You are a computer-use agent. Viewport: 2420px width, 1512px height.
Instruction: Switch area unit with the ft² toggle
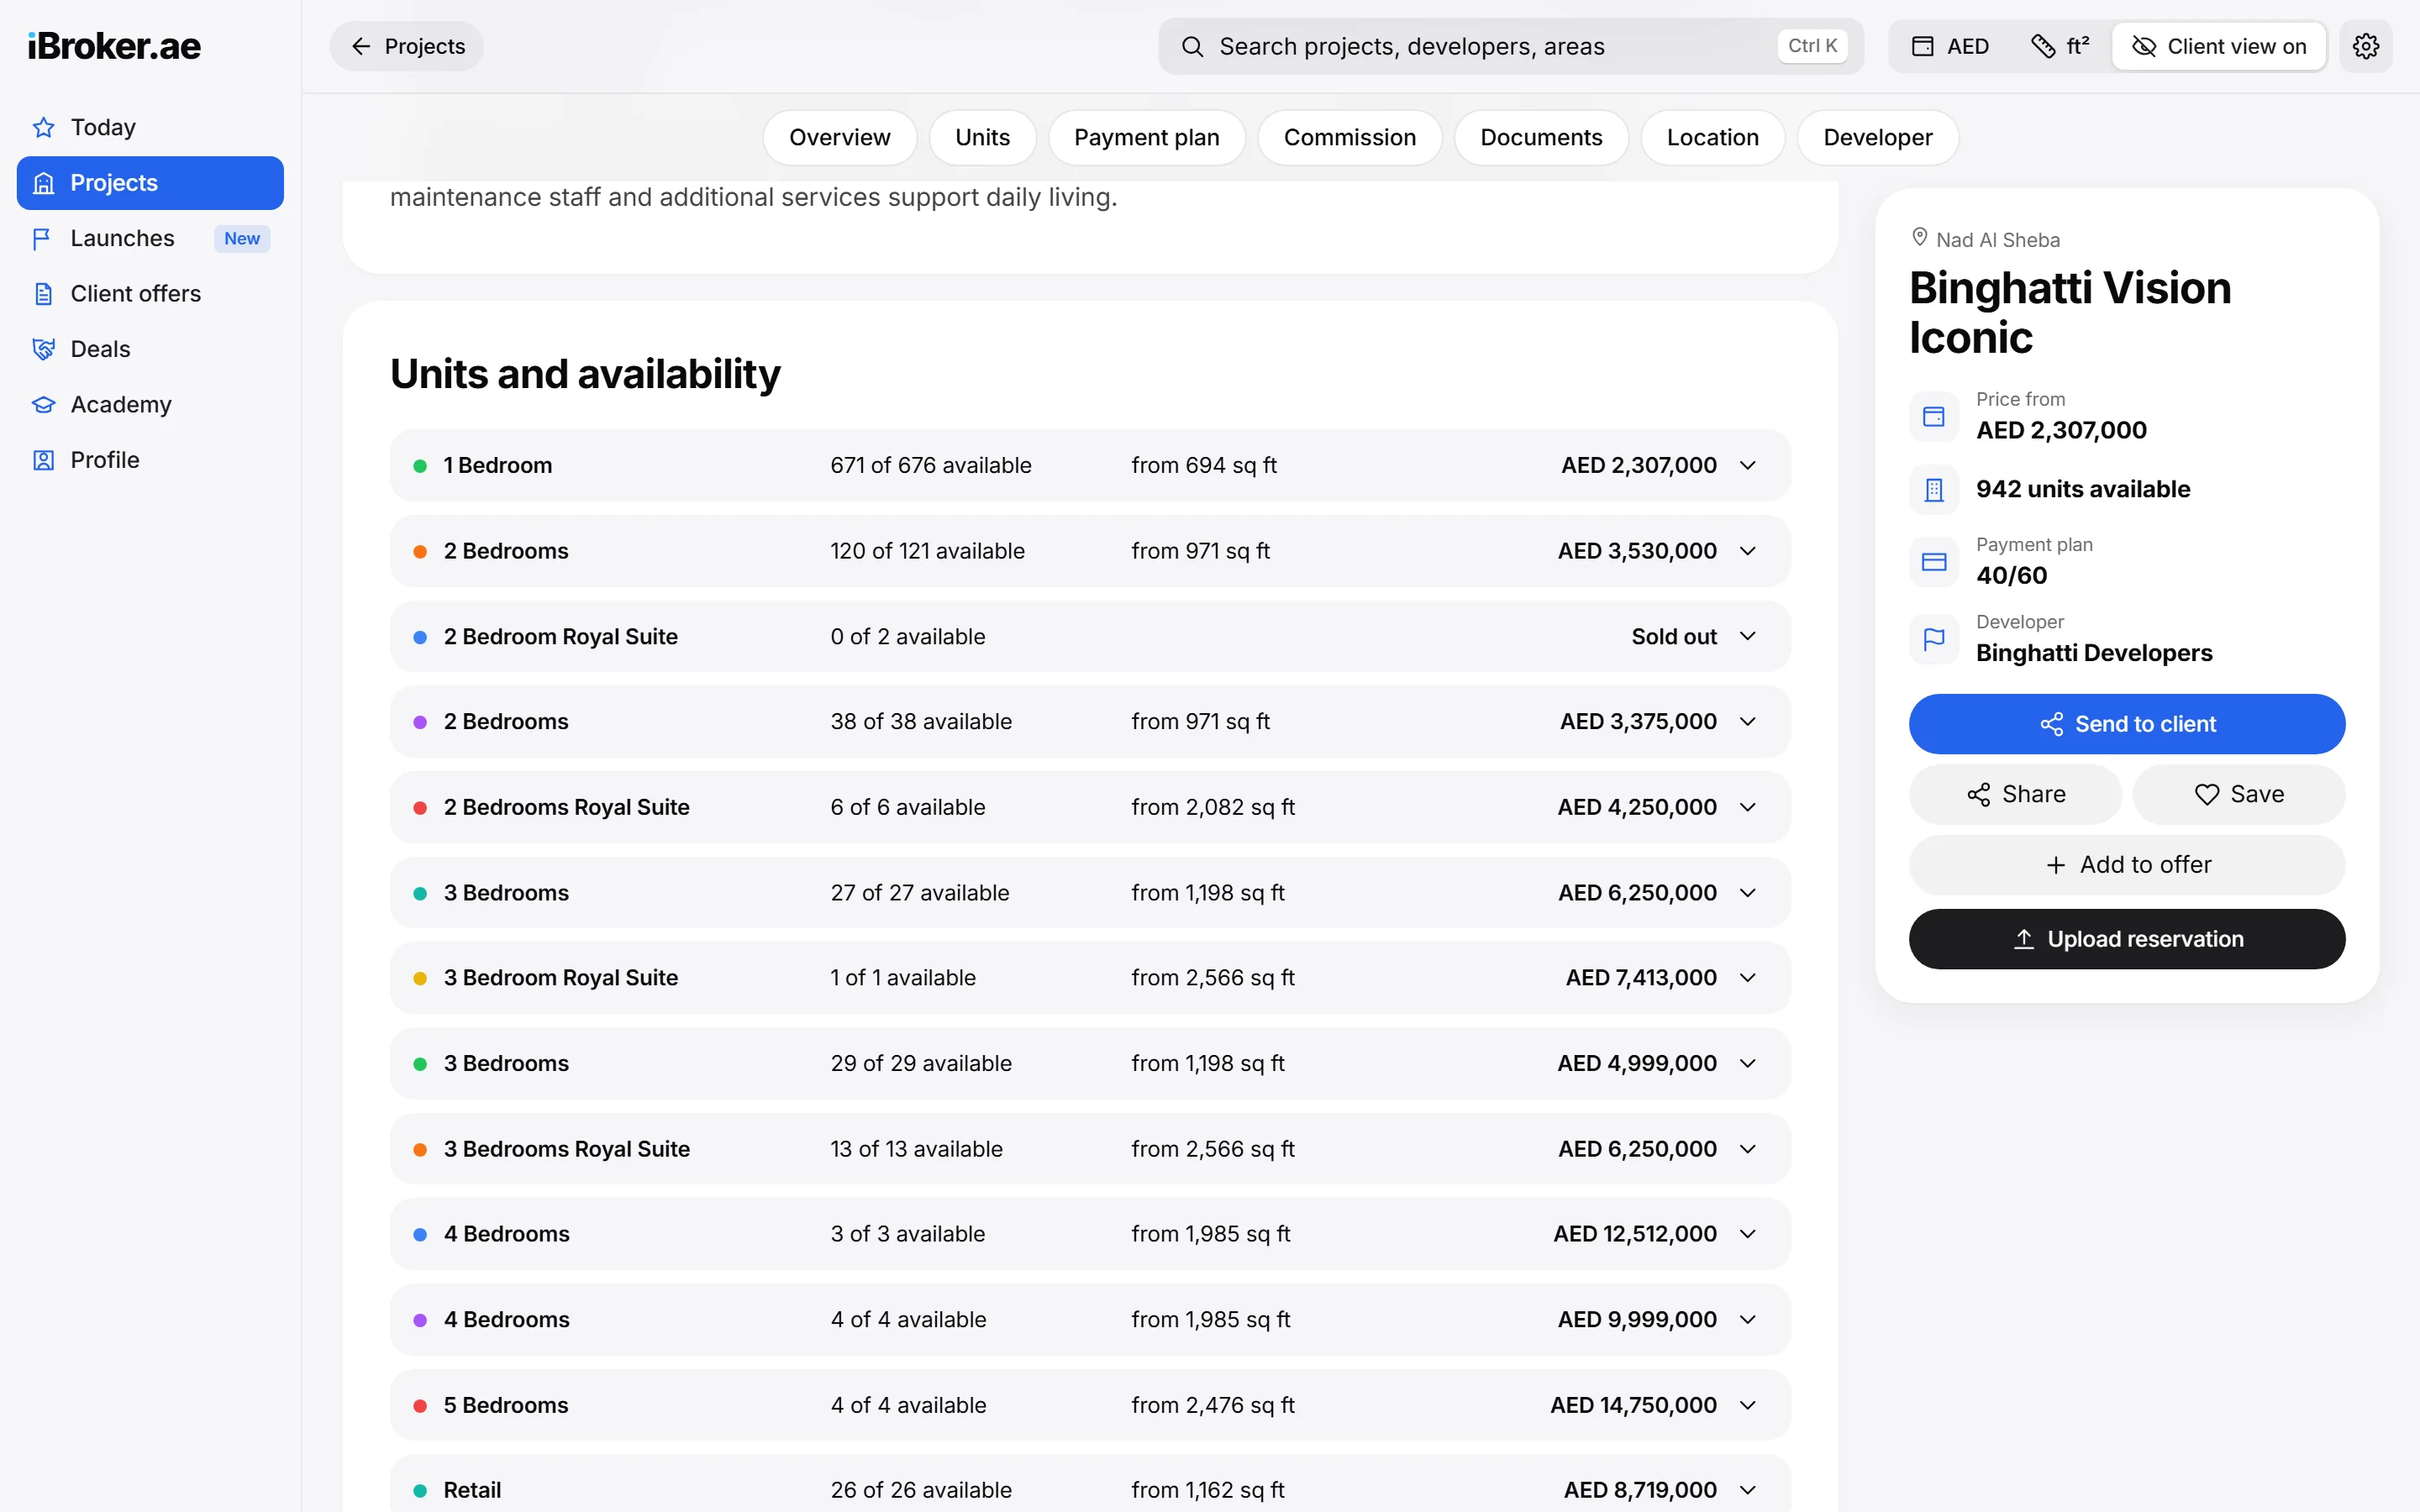click(2060, 46)
